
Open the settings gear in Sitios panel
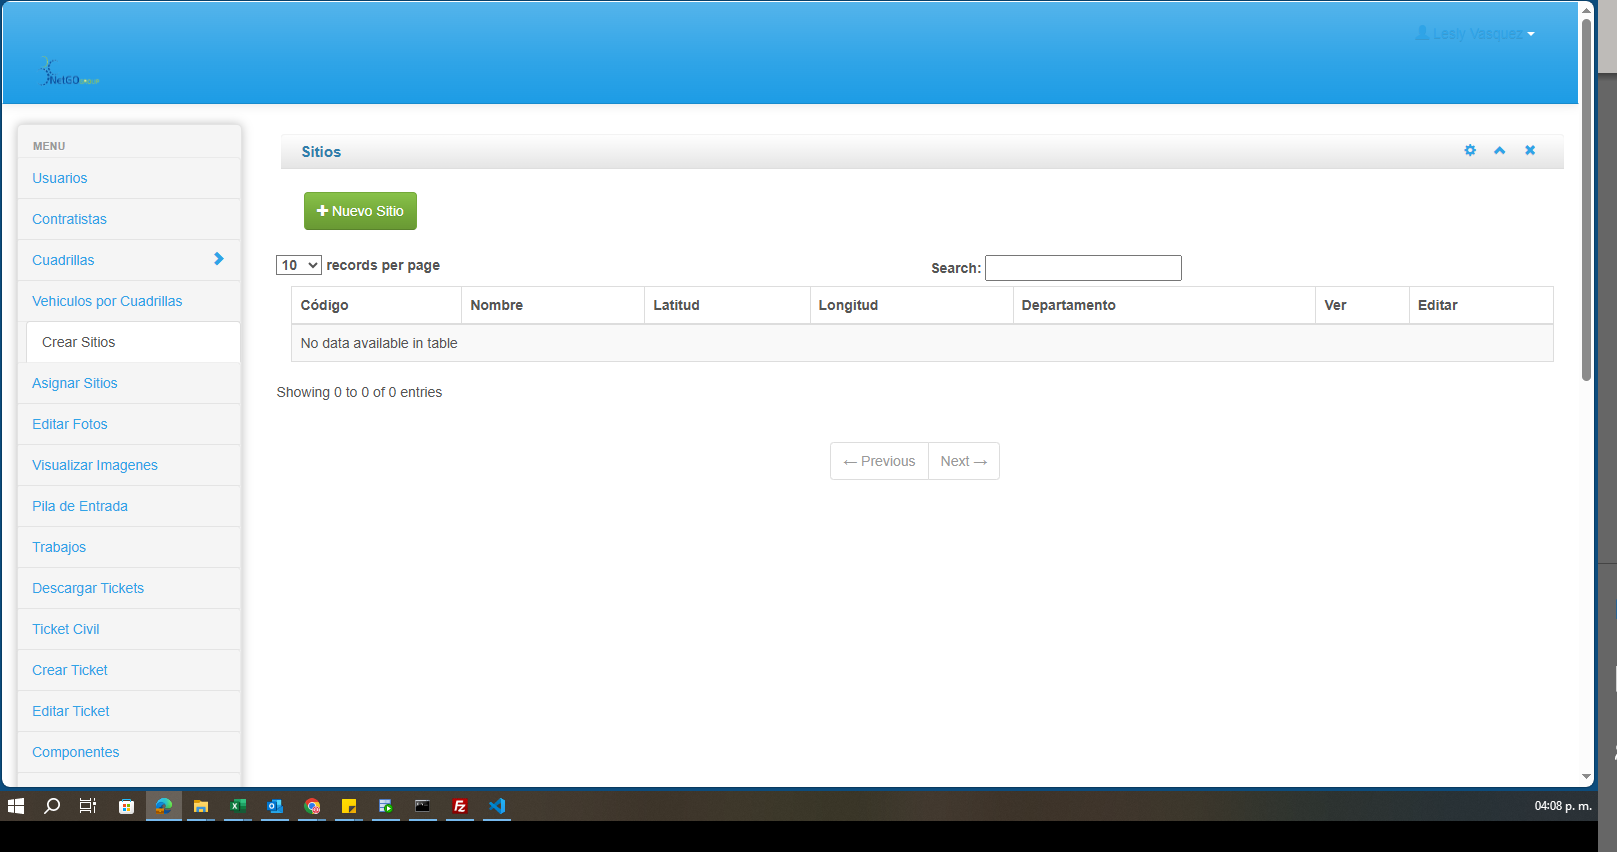tap(1469, 151)
